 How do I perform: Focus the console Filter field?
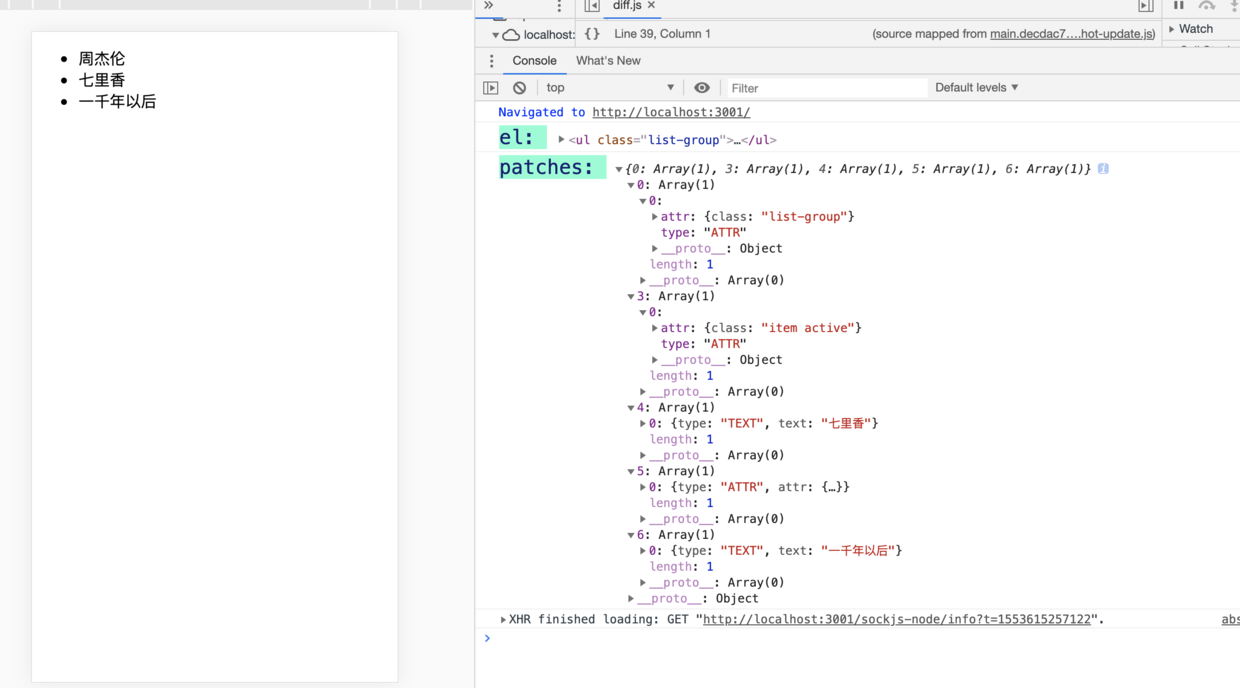pos(825,88)
